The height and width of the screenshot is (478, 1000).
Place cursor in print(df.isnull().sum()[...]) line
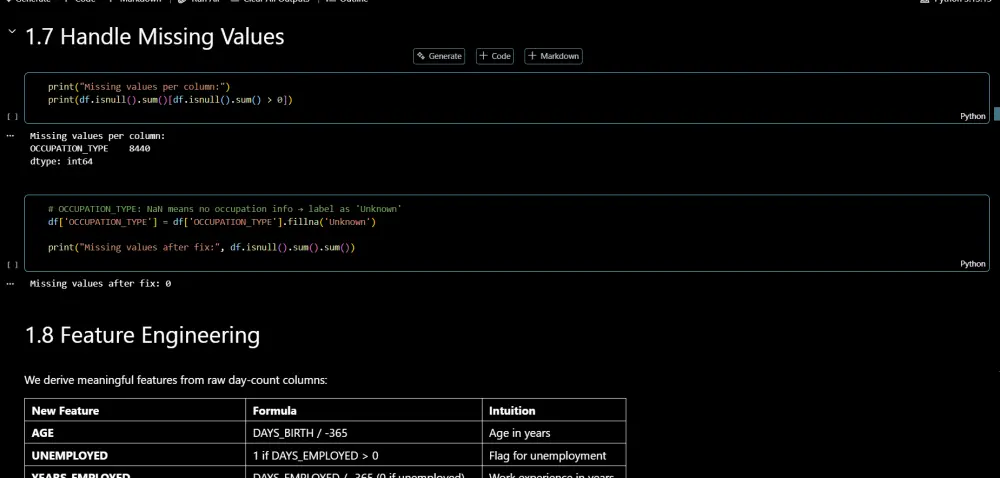coord(170,99)
